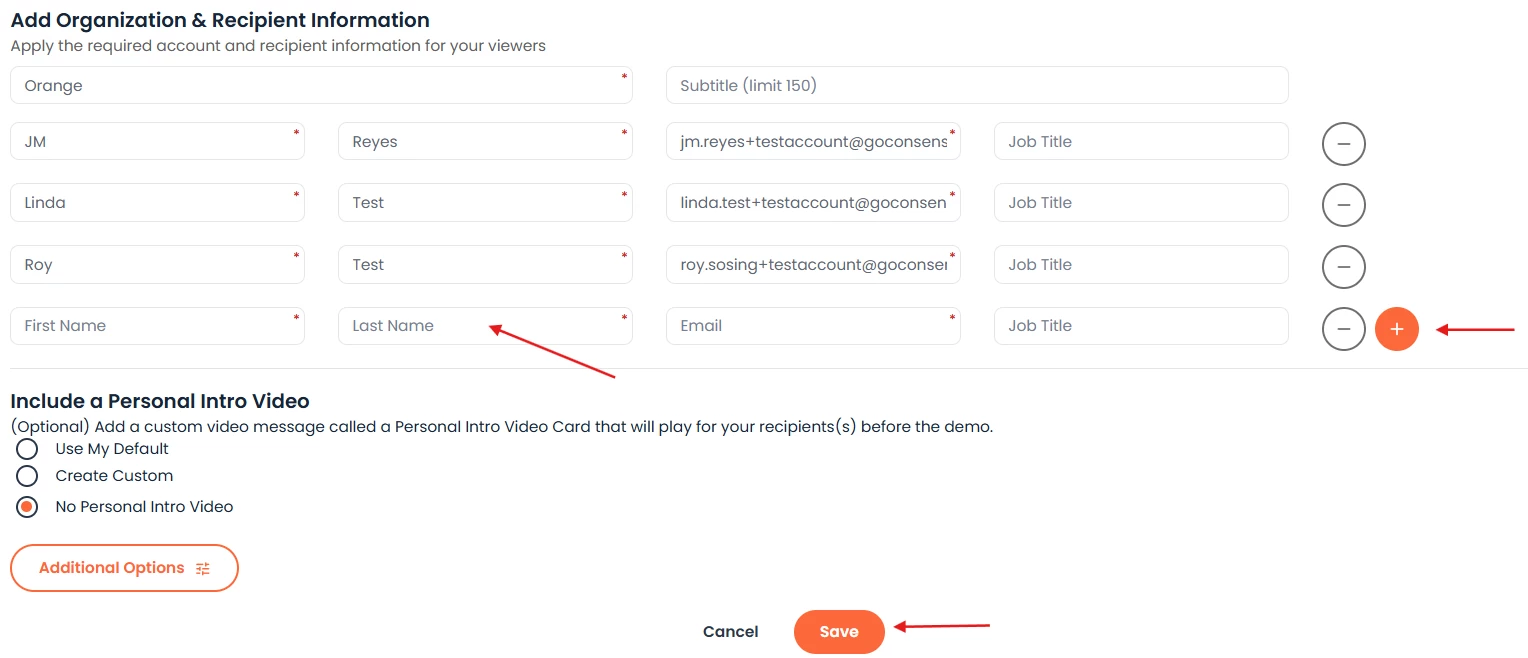The height and width of the screenshot is (658, 1528).
Task: Choose the Create Custom intro video option
Action: coord(27,476)
